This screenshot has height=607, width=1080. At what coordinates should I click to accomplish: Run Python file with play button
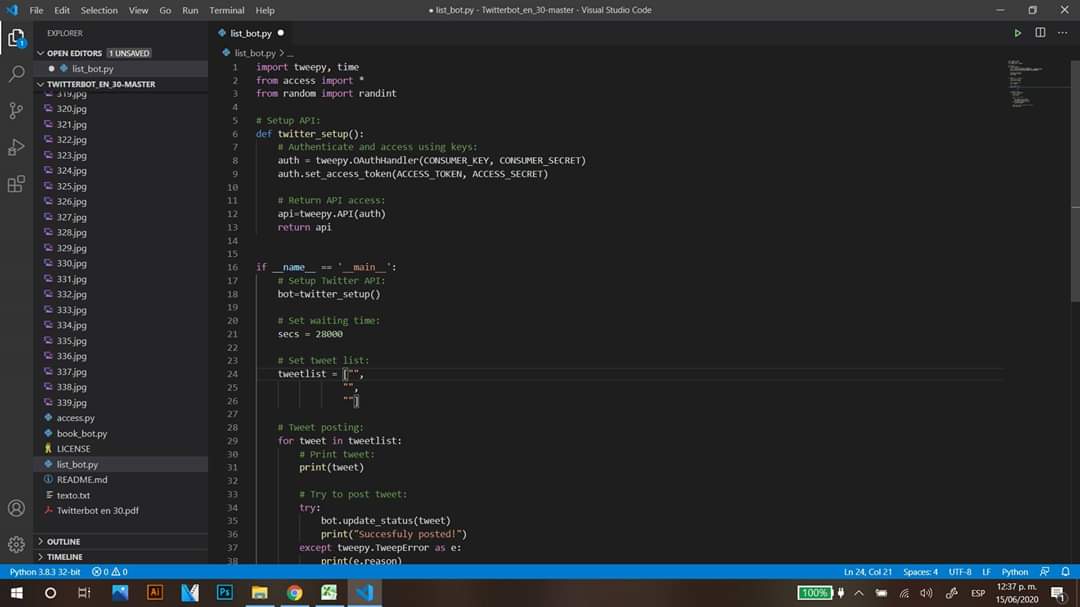[1017, 33]
